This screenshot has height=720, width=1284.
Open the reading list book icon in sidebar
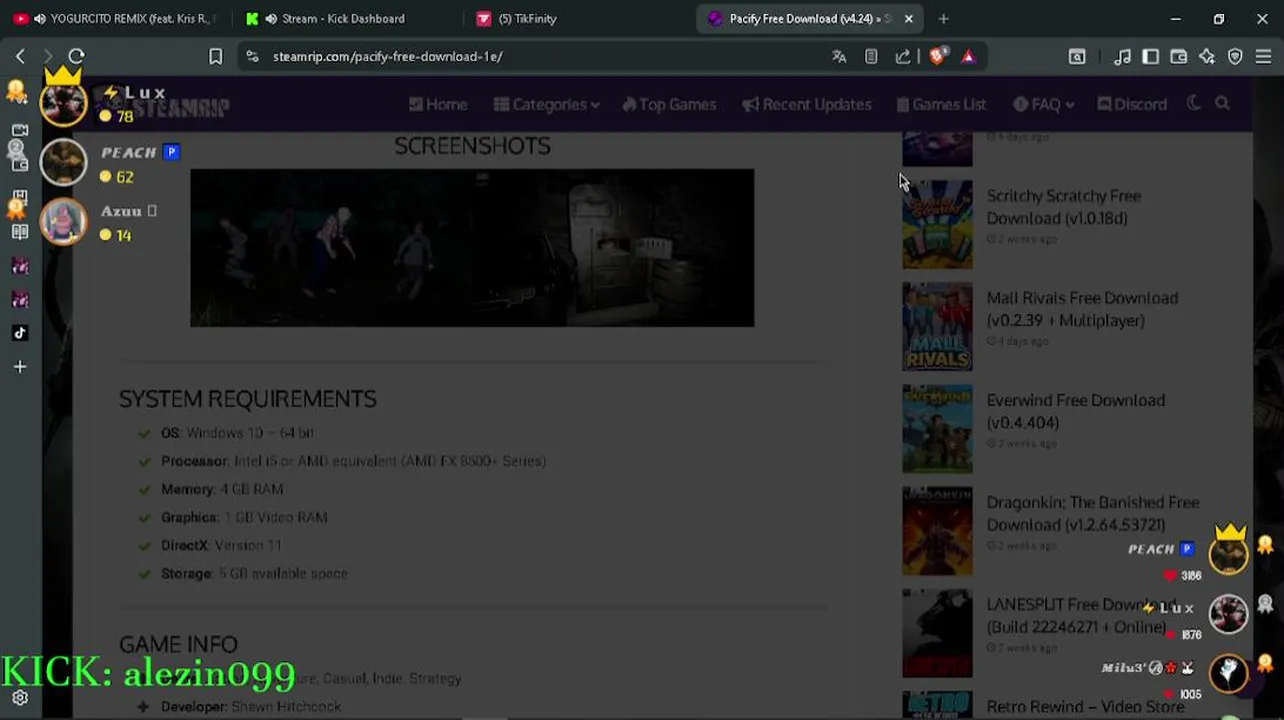(x=20, y=232)
